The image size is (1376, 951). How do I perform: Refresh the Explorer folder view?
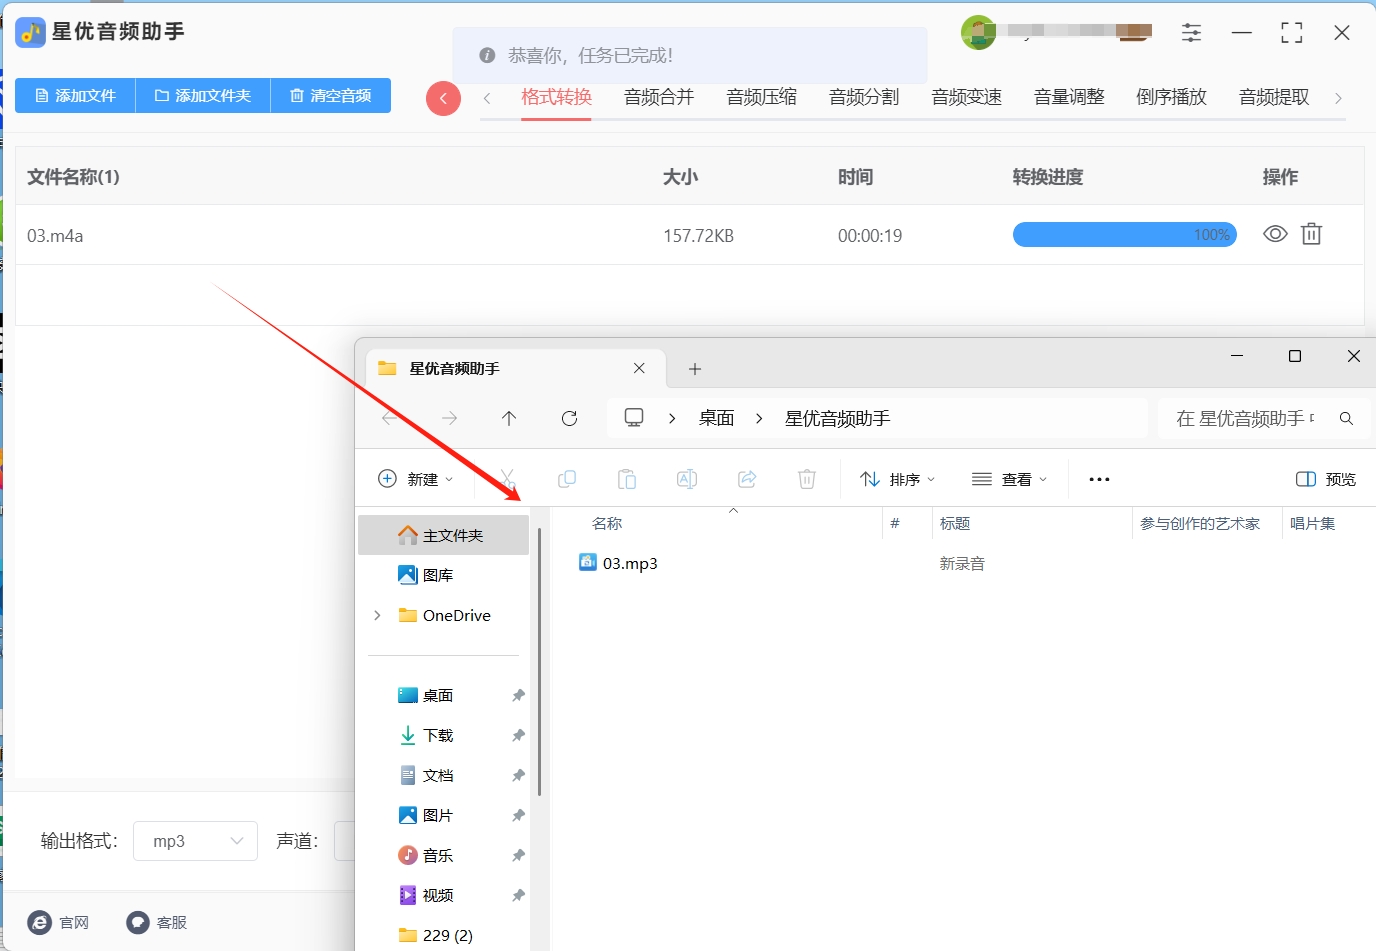tap(570, 418)
